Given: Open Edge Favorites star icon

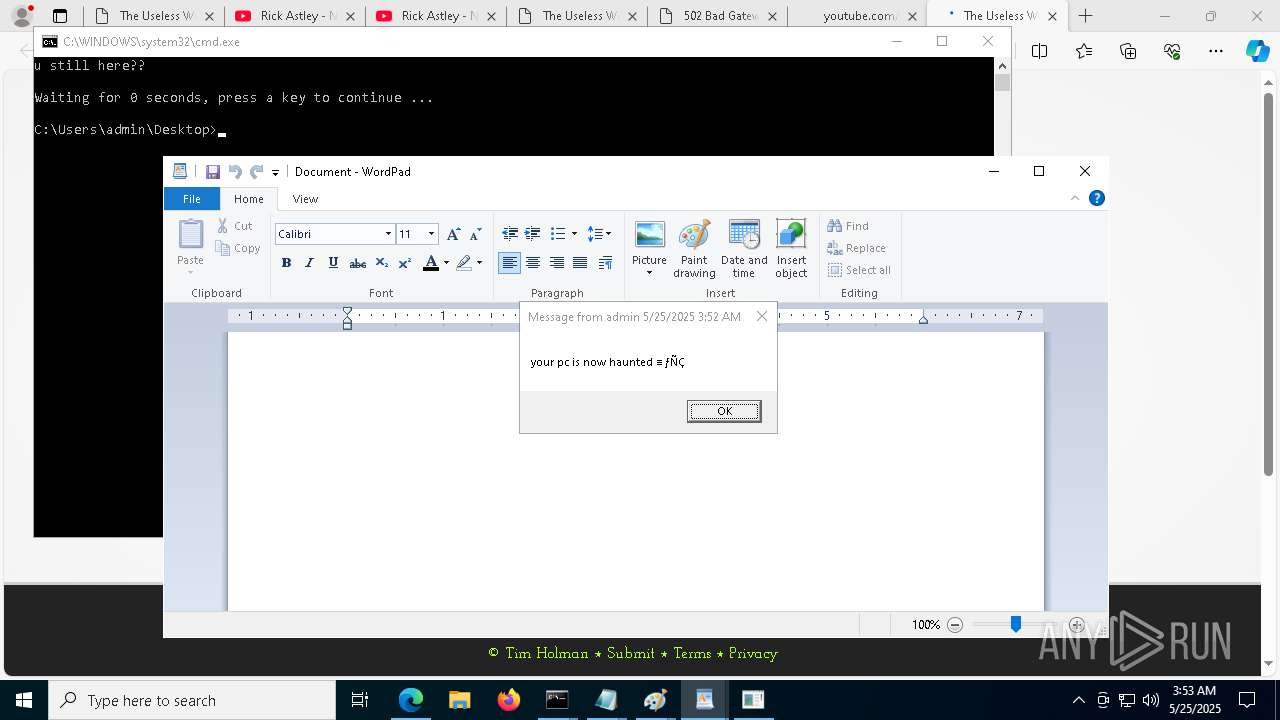Looking at the screenshot, I should click(1084, 51).
